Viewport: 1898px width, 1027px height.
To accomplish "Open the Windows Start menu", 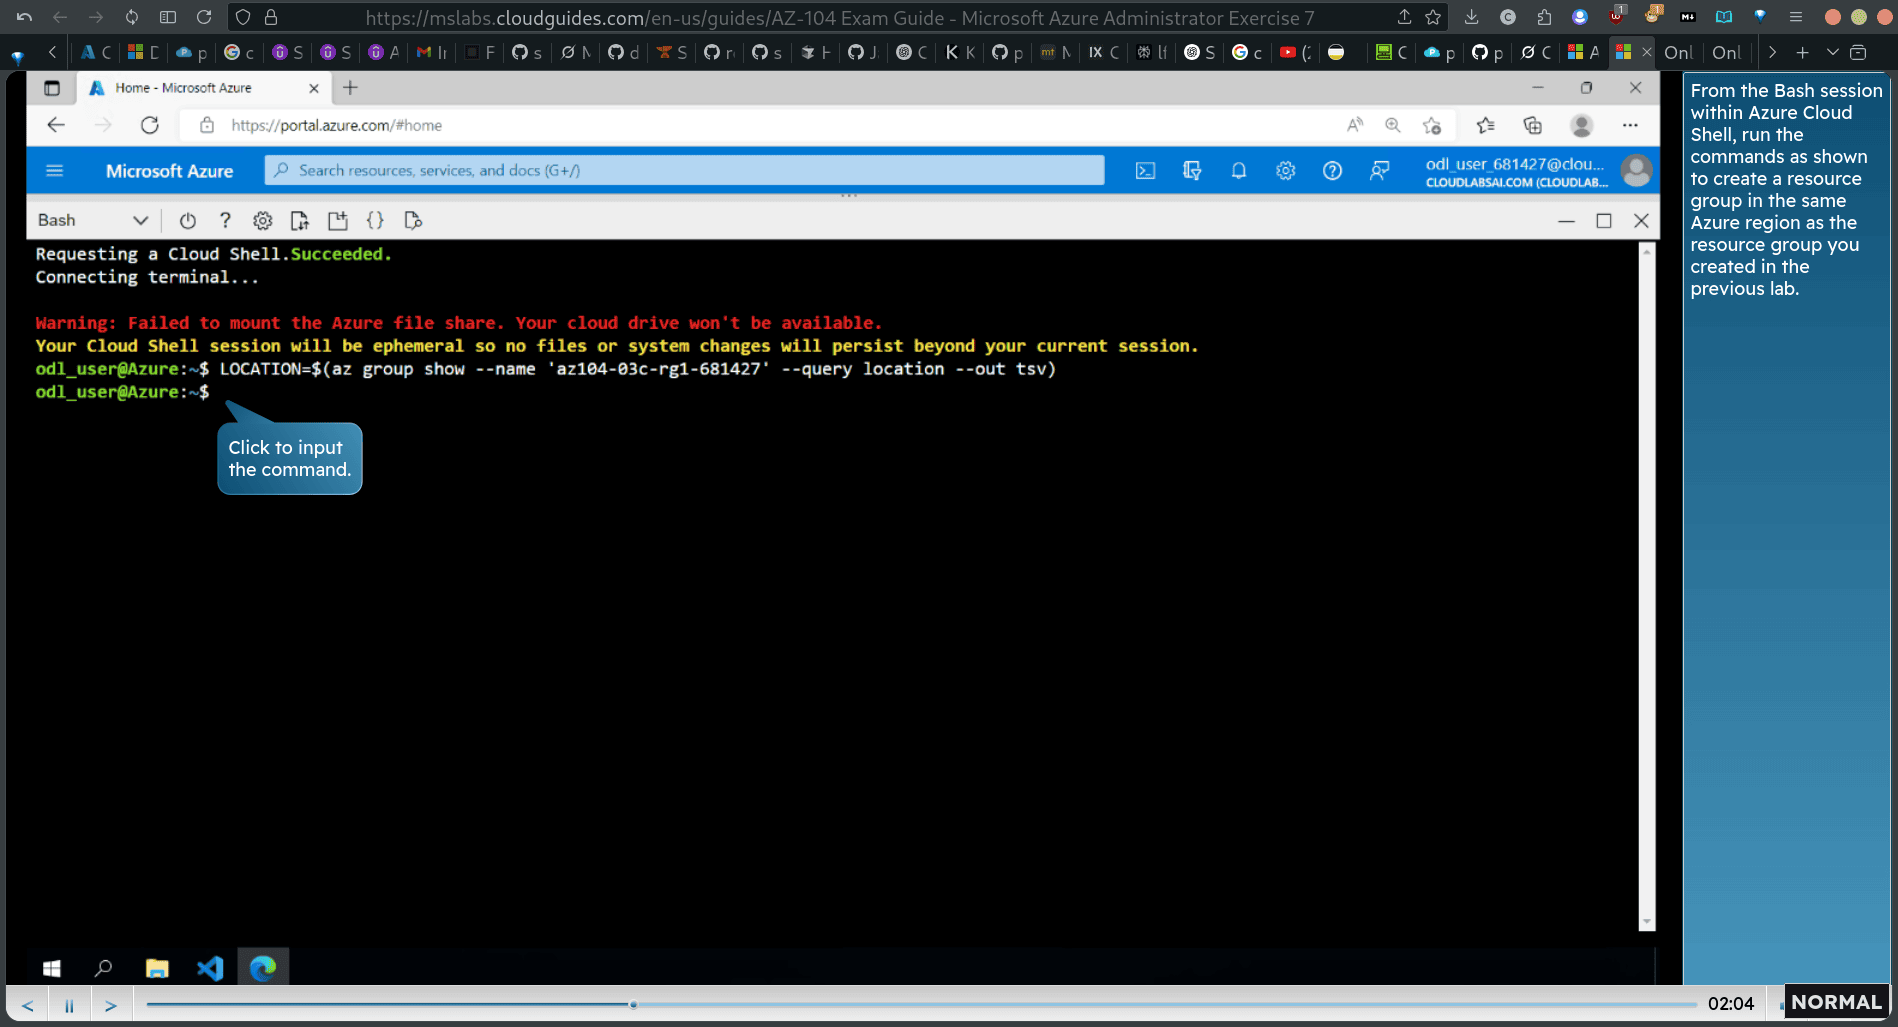I will (52, 968).
